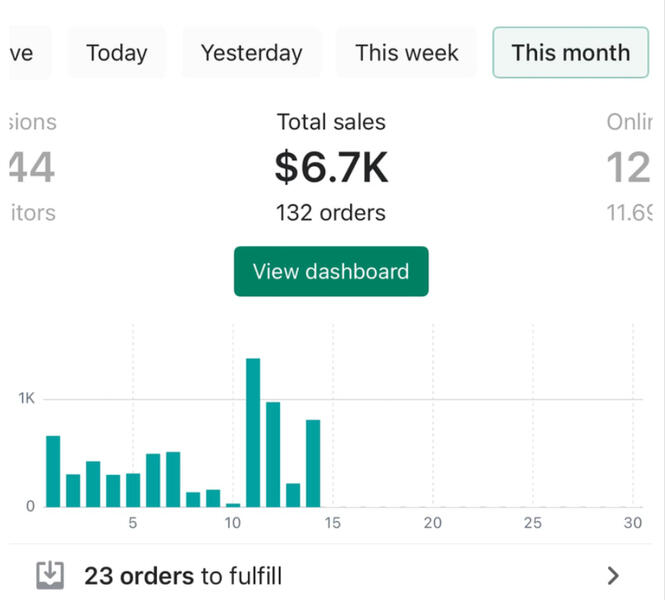Tap the 132 orders label

[x=331, y=213]
